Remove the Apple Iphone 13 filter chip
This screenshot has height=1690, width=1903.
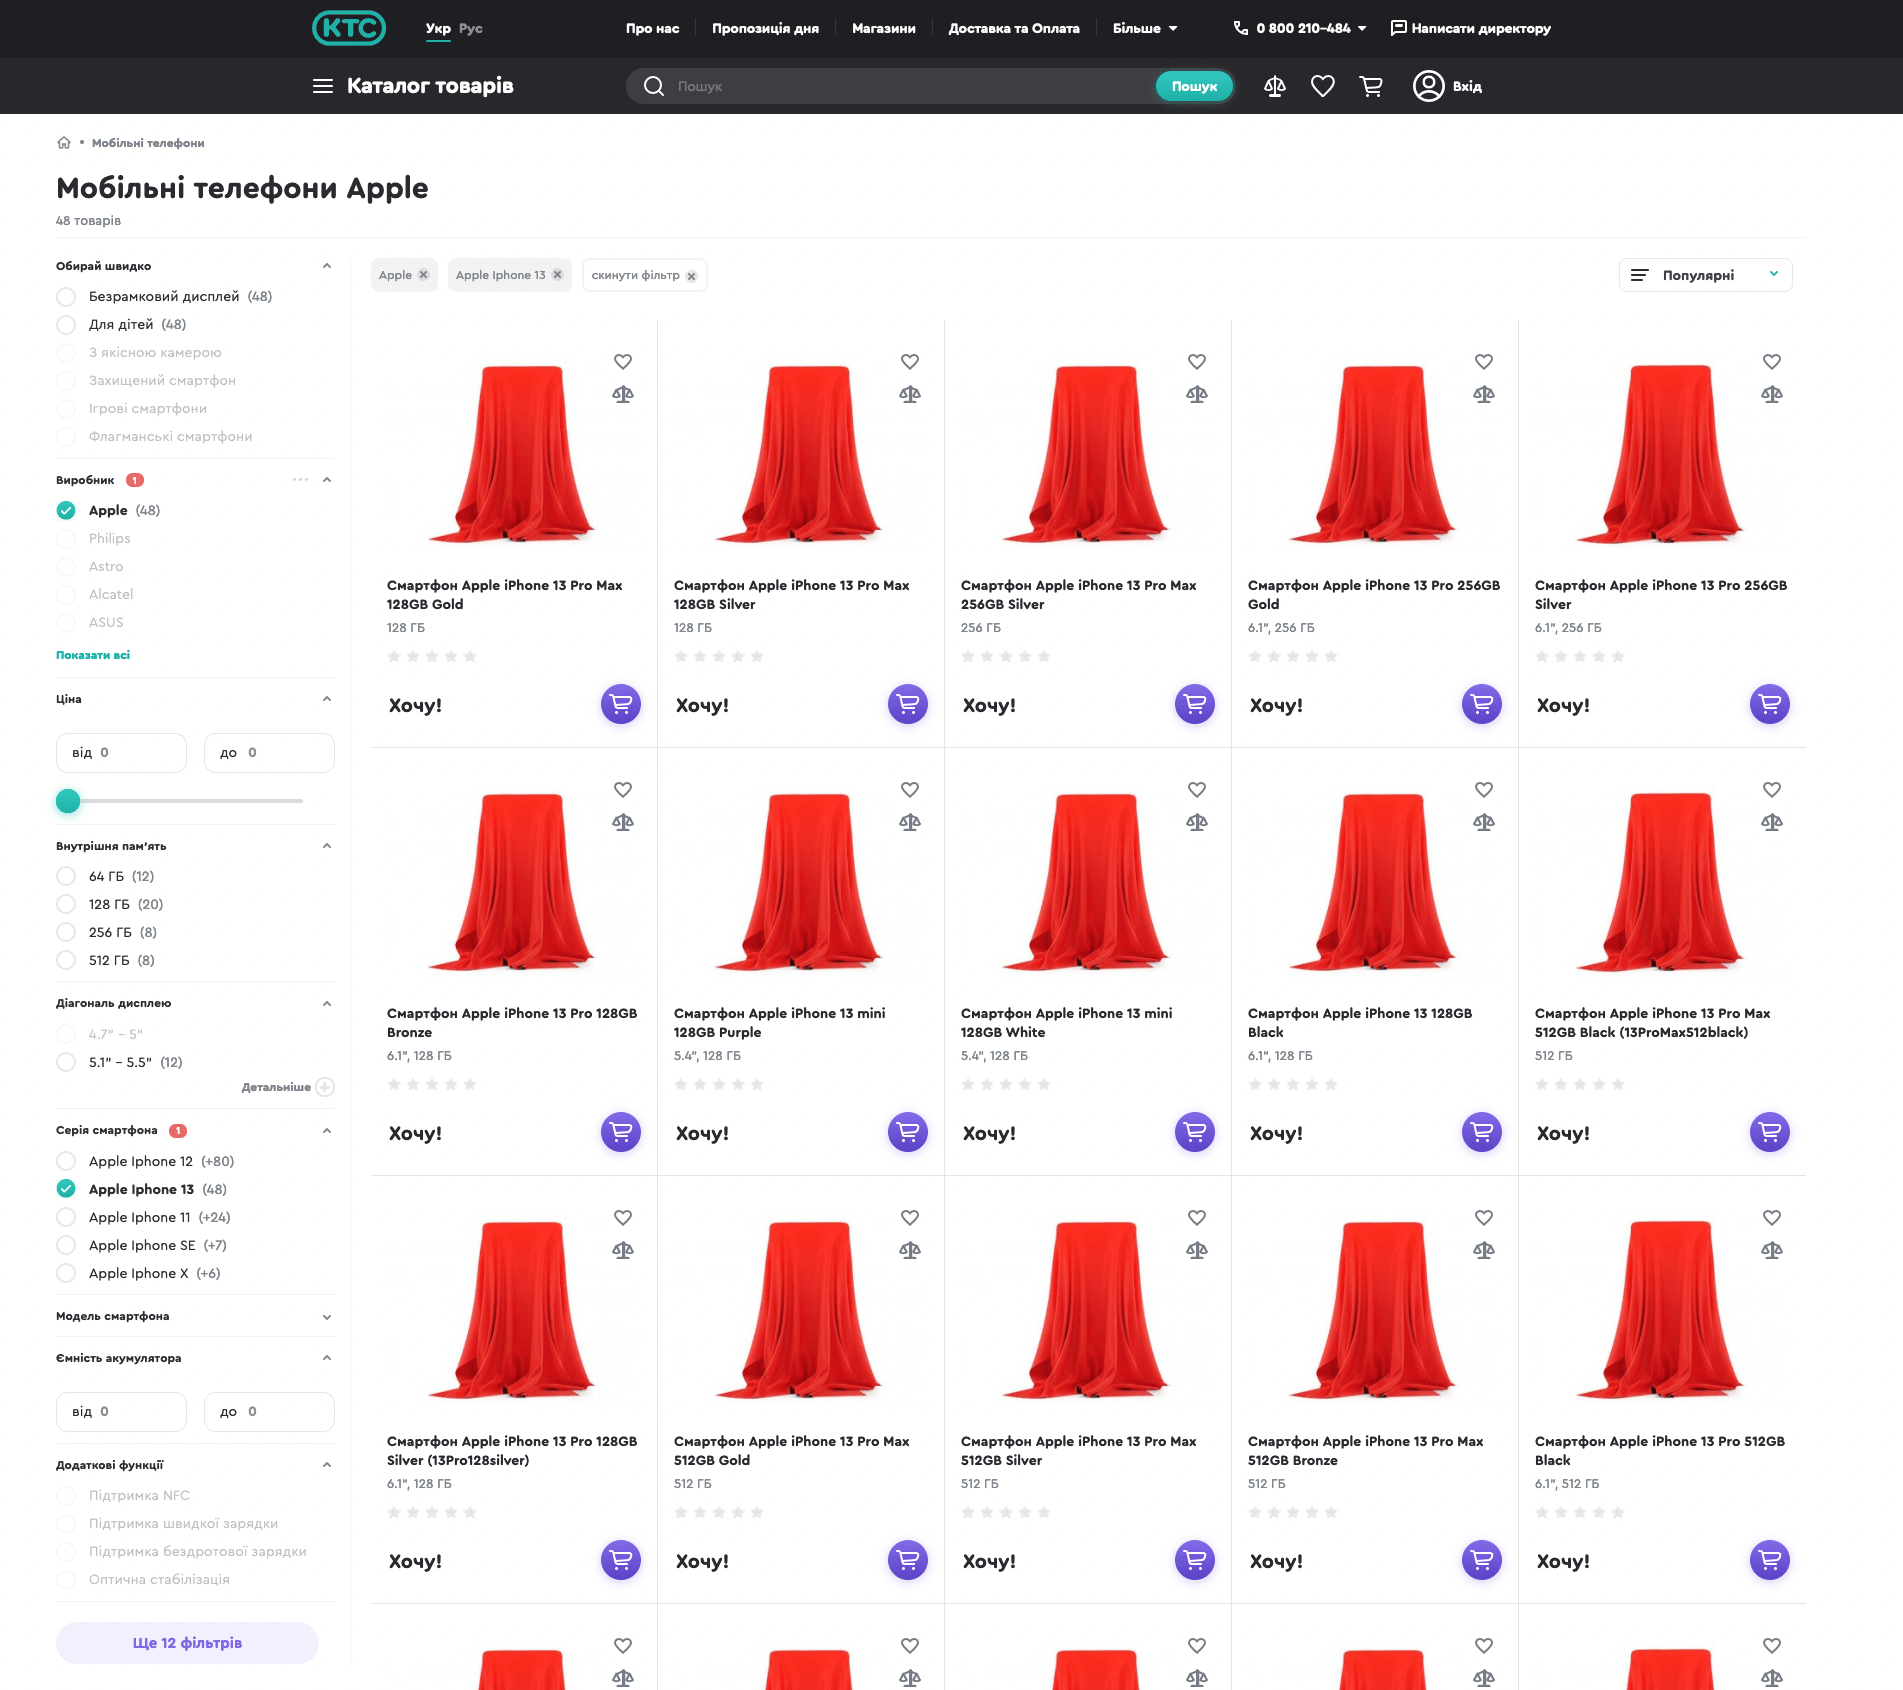558,275
